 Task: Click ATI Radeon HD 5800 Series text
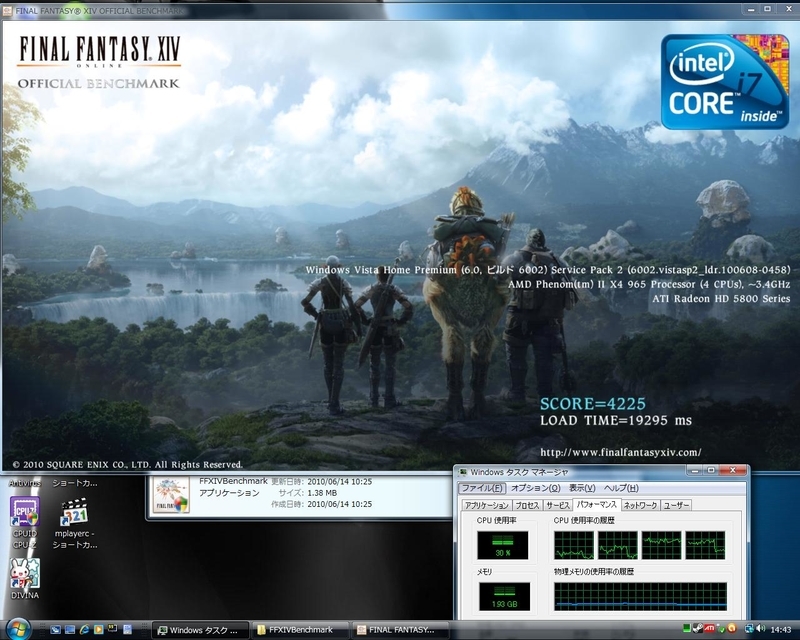(721, 299)
